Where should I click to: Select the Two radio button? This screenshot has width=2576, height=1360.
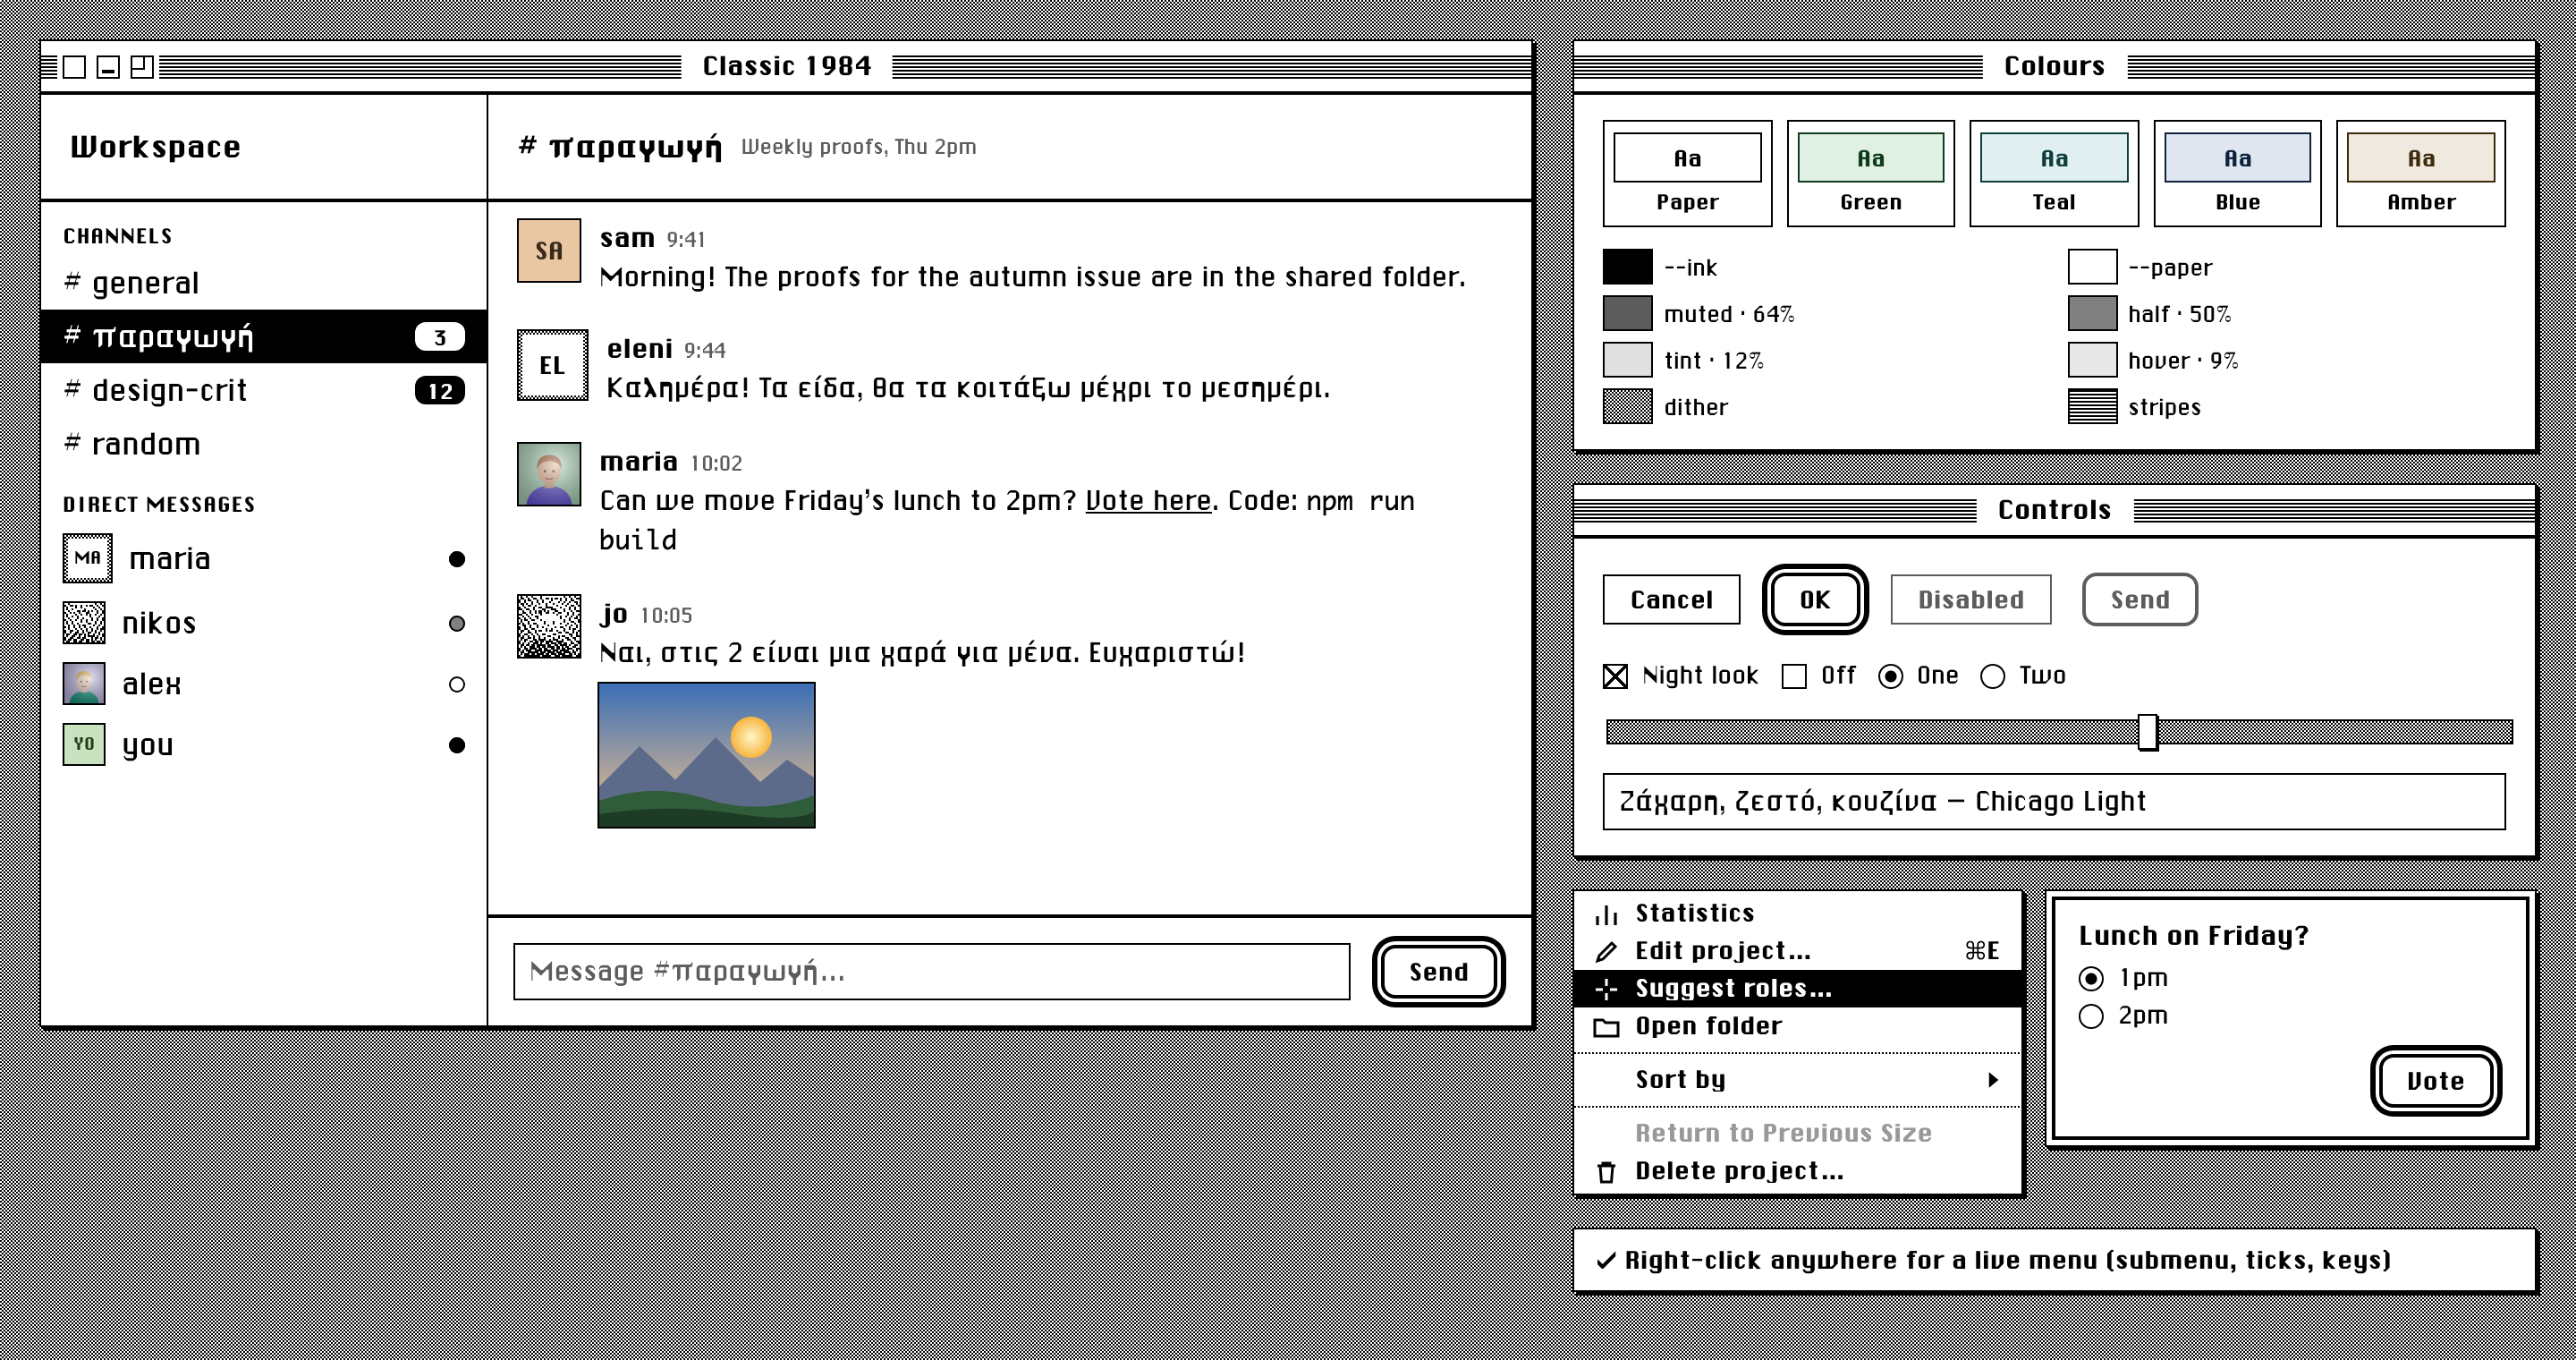coord(1992,676)
